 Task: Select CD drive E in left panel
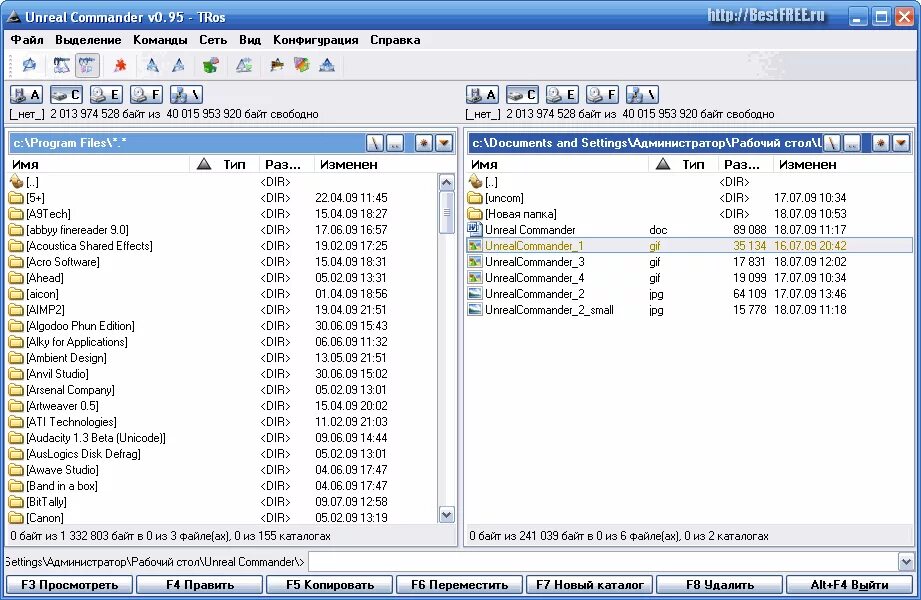pyautogui.click(x=106, y=95)
